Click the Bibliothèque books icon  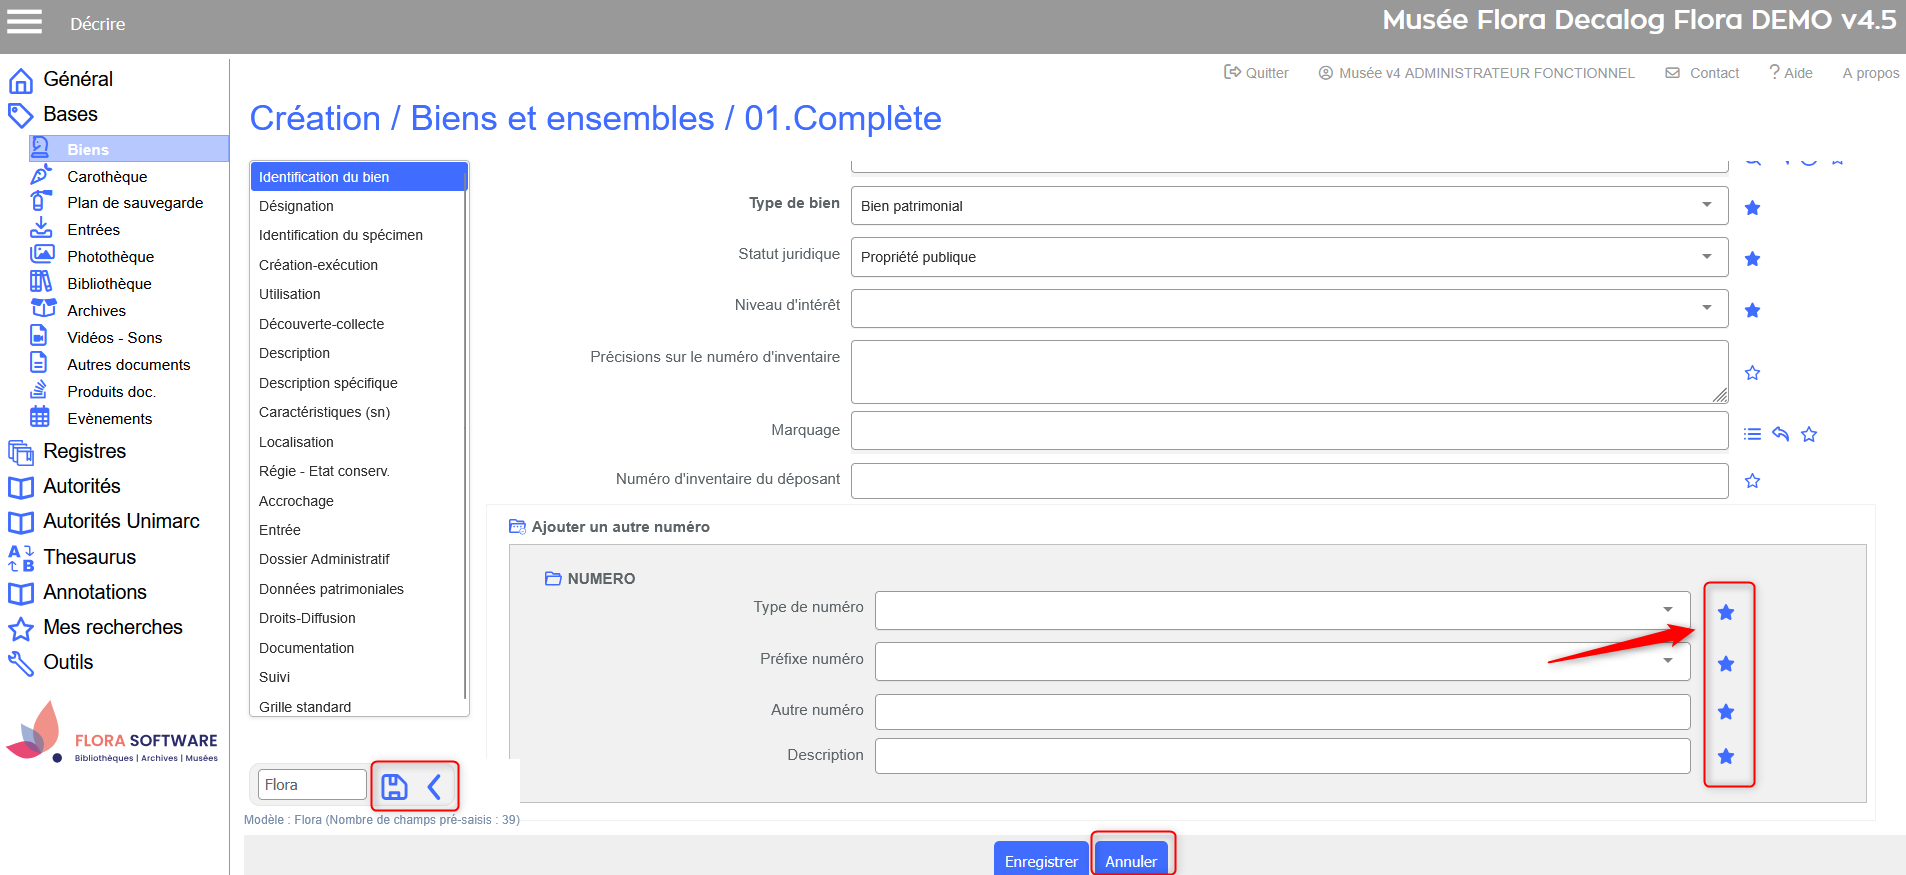click(41, 281)
